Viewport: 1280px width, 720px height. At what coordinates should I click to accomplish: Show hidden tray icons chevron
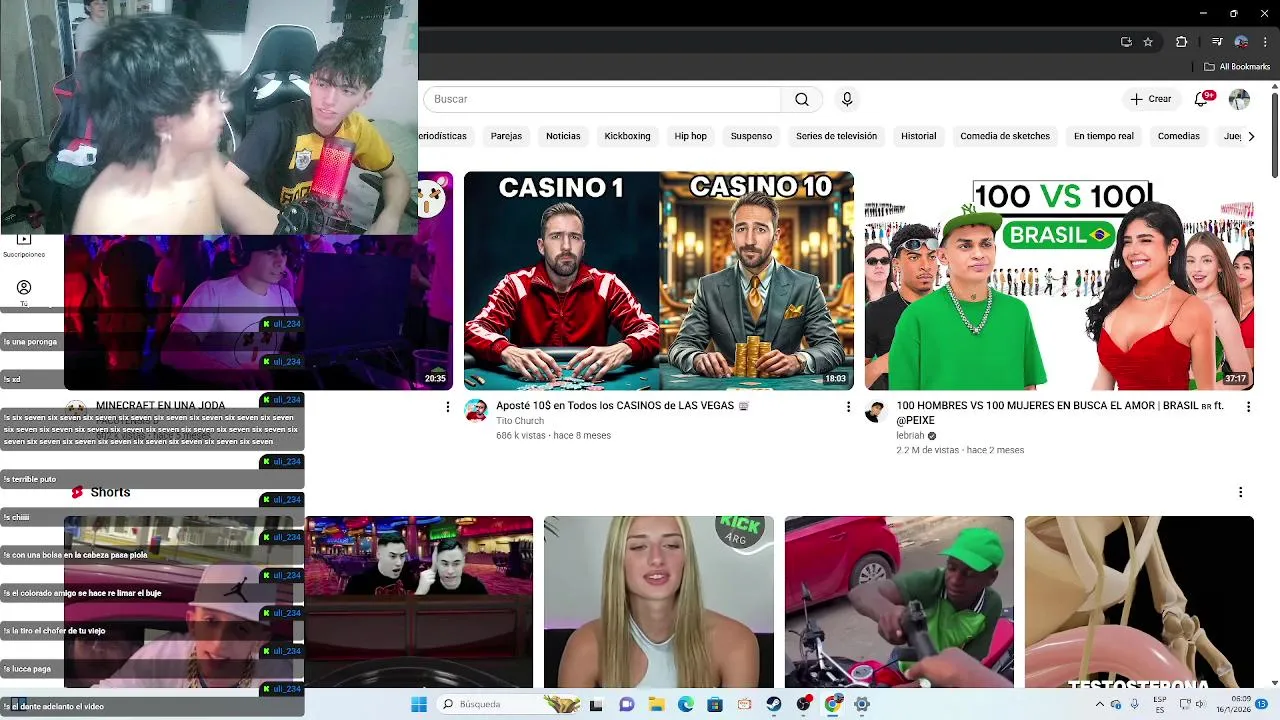1100,705
